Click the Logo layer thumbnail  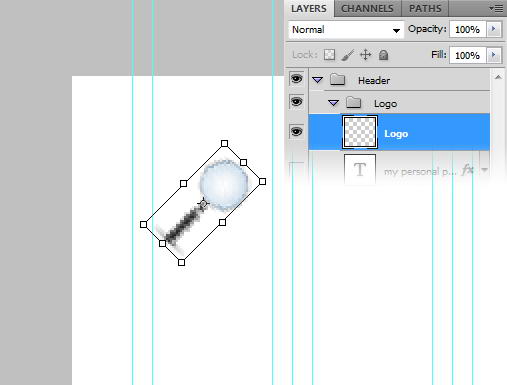pos(360,132)
